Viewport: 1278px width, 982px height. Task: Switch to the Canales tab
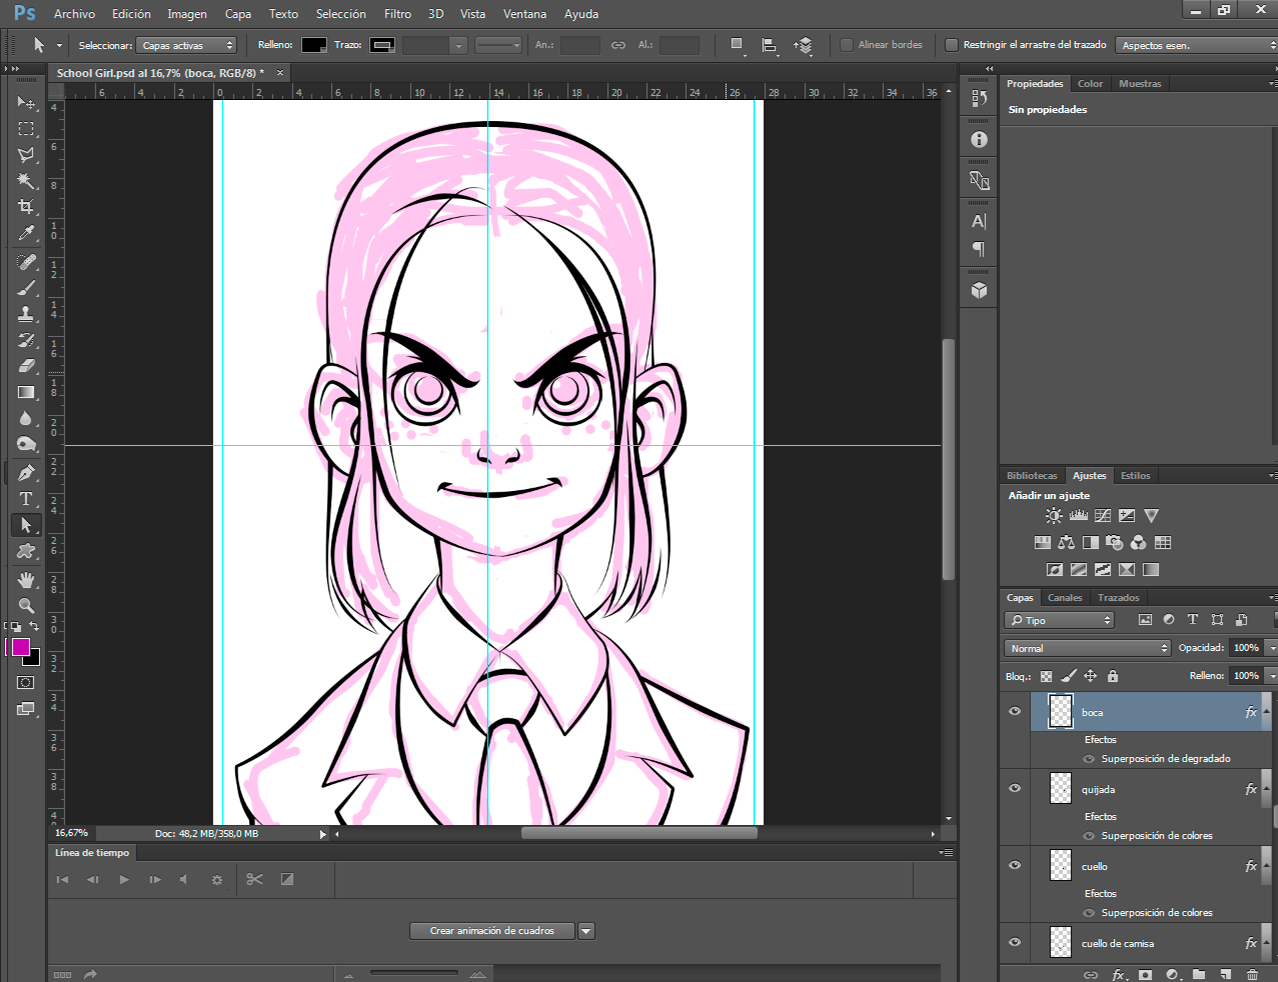(x=1065, y=598)
